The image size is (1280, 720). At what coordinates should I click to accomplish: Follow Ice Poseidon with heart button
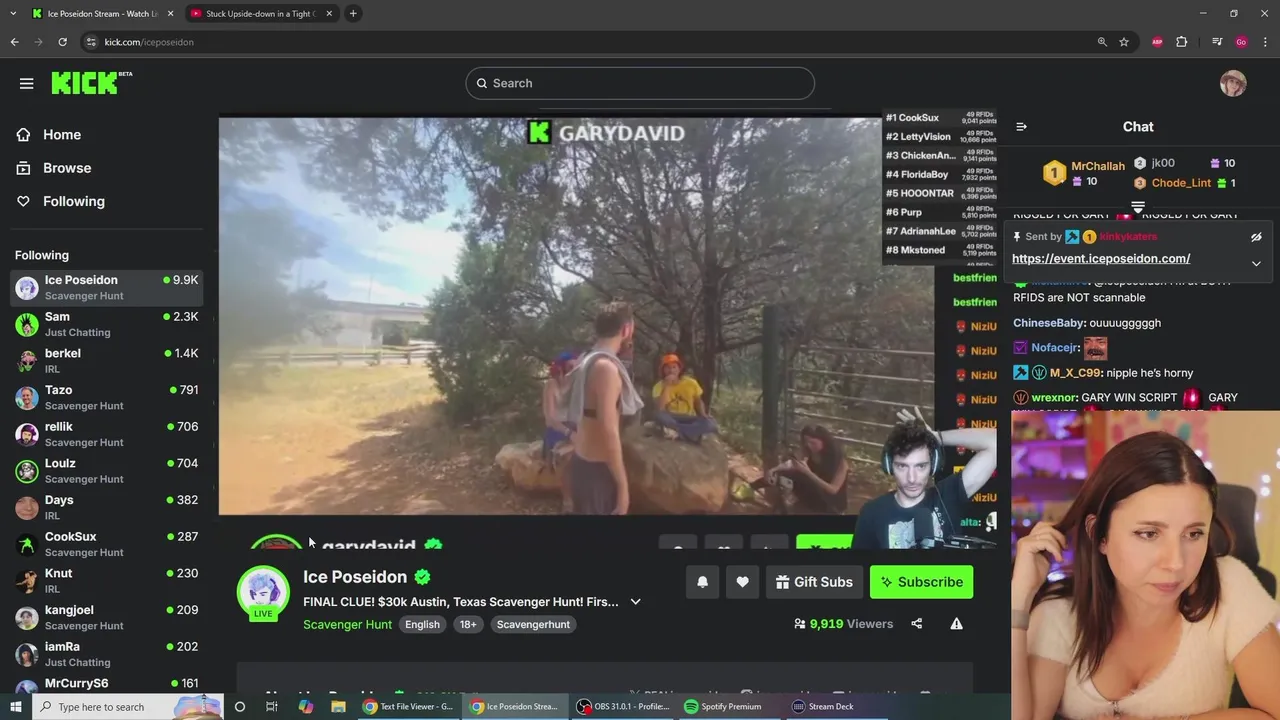pos(742,582)
